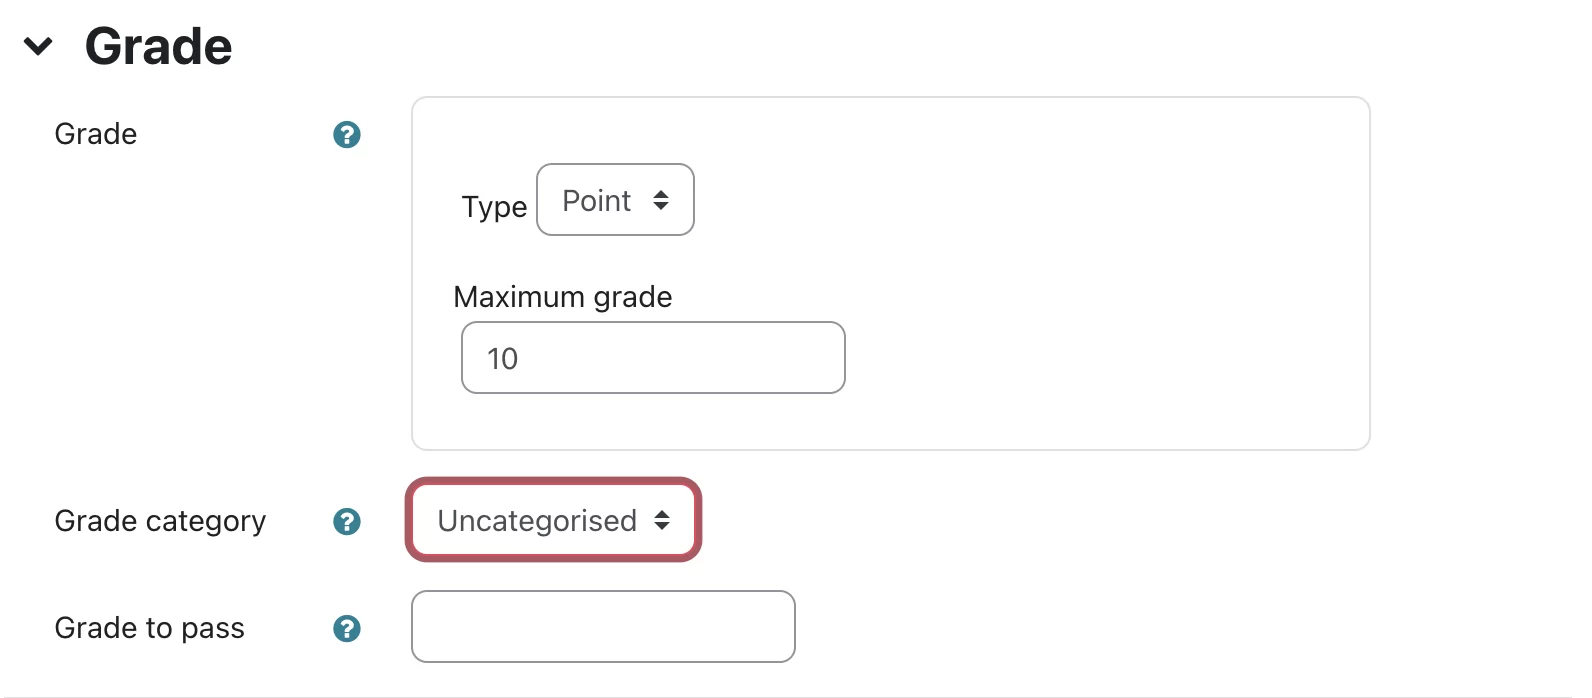
Task: Open help icon beside Grade category
Action: pos(346,521)
